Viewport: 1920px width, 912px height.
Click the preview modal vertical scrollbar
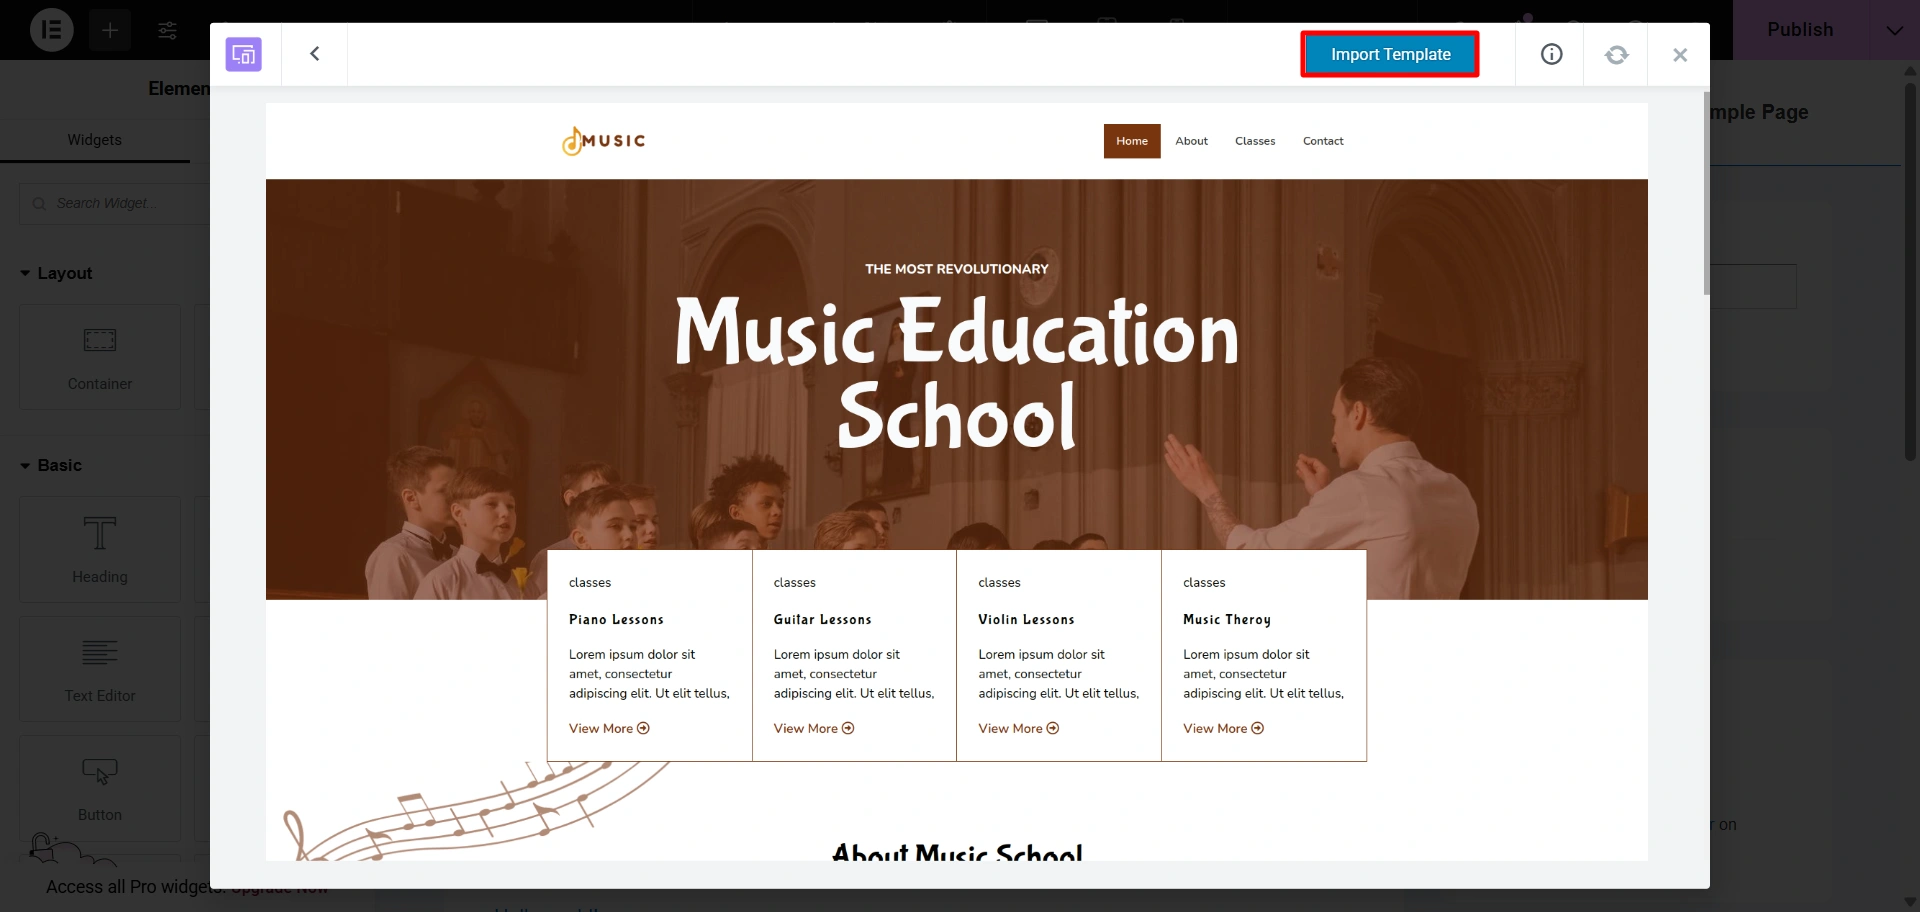tap(1706, 194)
